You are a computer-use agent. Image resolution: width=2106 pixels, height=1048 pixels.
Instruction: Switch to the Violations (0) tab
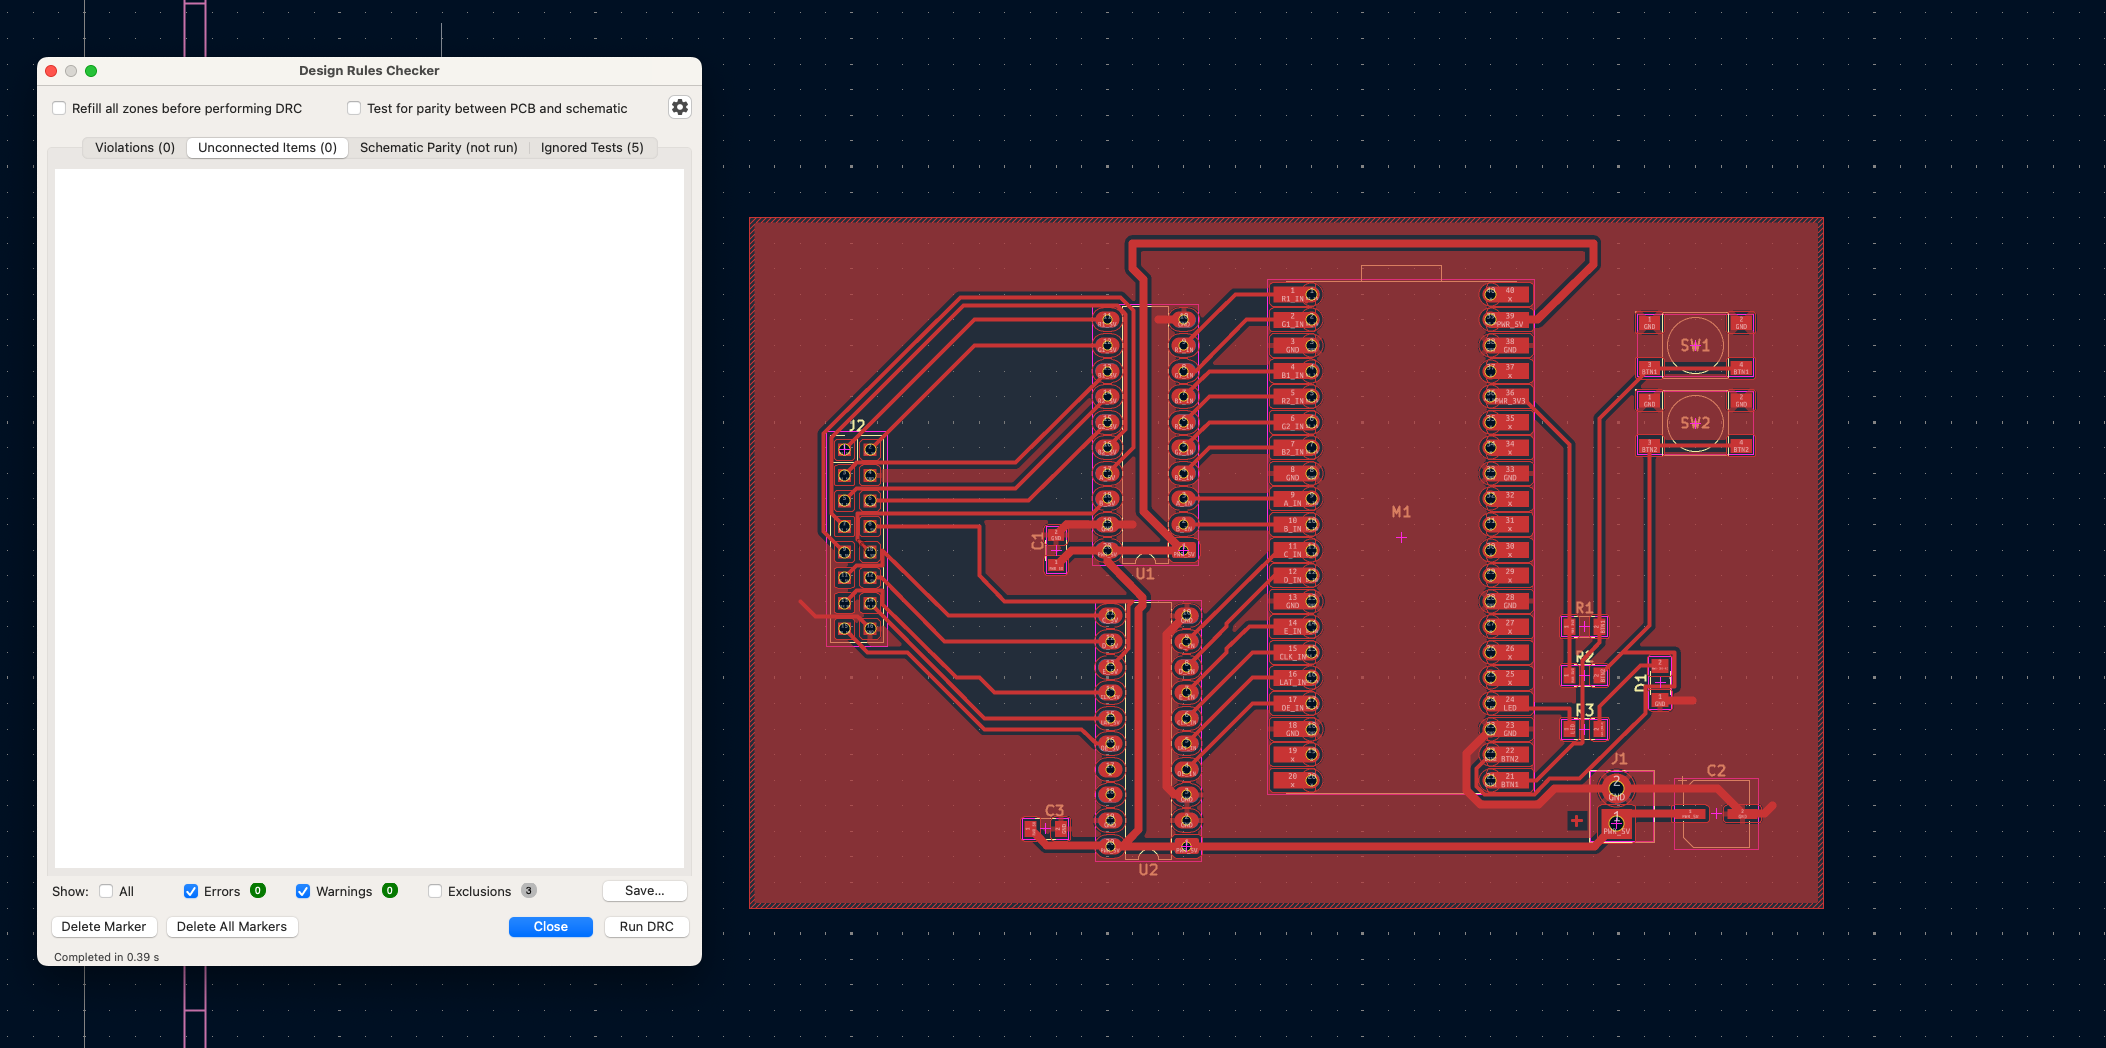point(135,147)
